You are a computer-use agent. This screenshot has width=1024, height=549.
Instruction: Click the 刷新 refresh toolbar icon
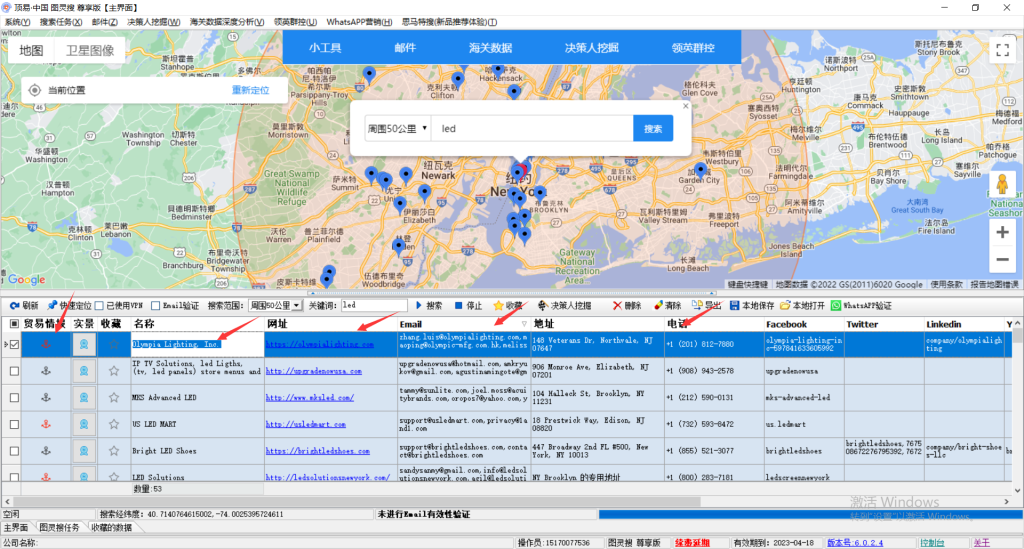tap(14, 305)
